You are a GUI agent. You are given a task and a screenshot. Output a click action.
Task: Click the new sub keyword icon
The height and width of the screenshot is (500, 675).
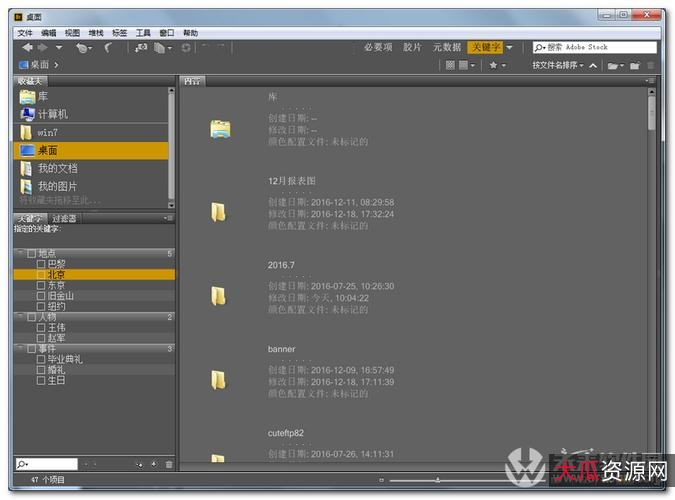[x=139, y=464]
